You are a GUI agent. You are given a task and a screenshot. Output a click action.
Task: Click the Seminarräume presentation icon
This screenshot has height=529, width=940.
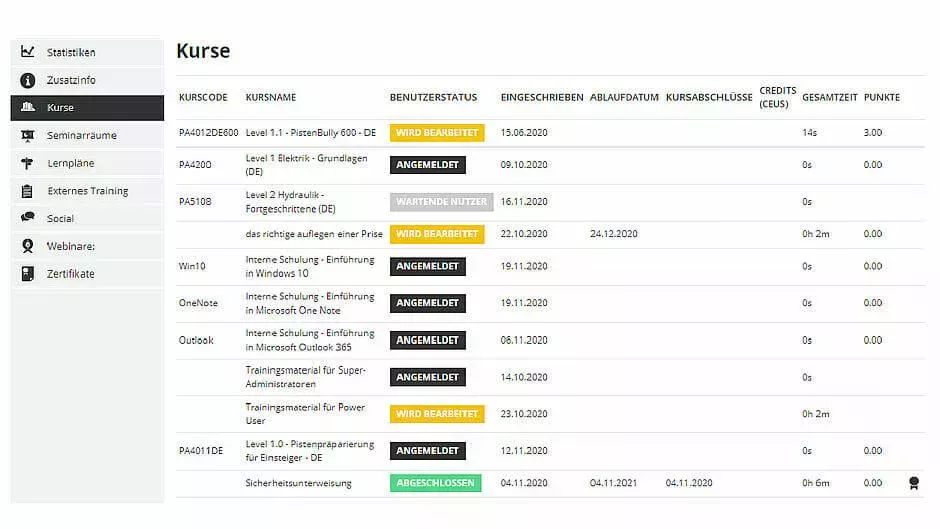(x=28, y=135)
